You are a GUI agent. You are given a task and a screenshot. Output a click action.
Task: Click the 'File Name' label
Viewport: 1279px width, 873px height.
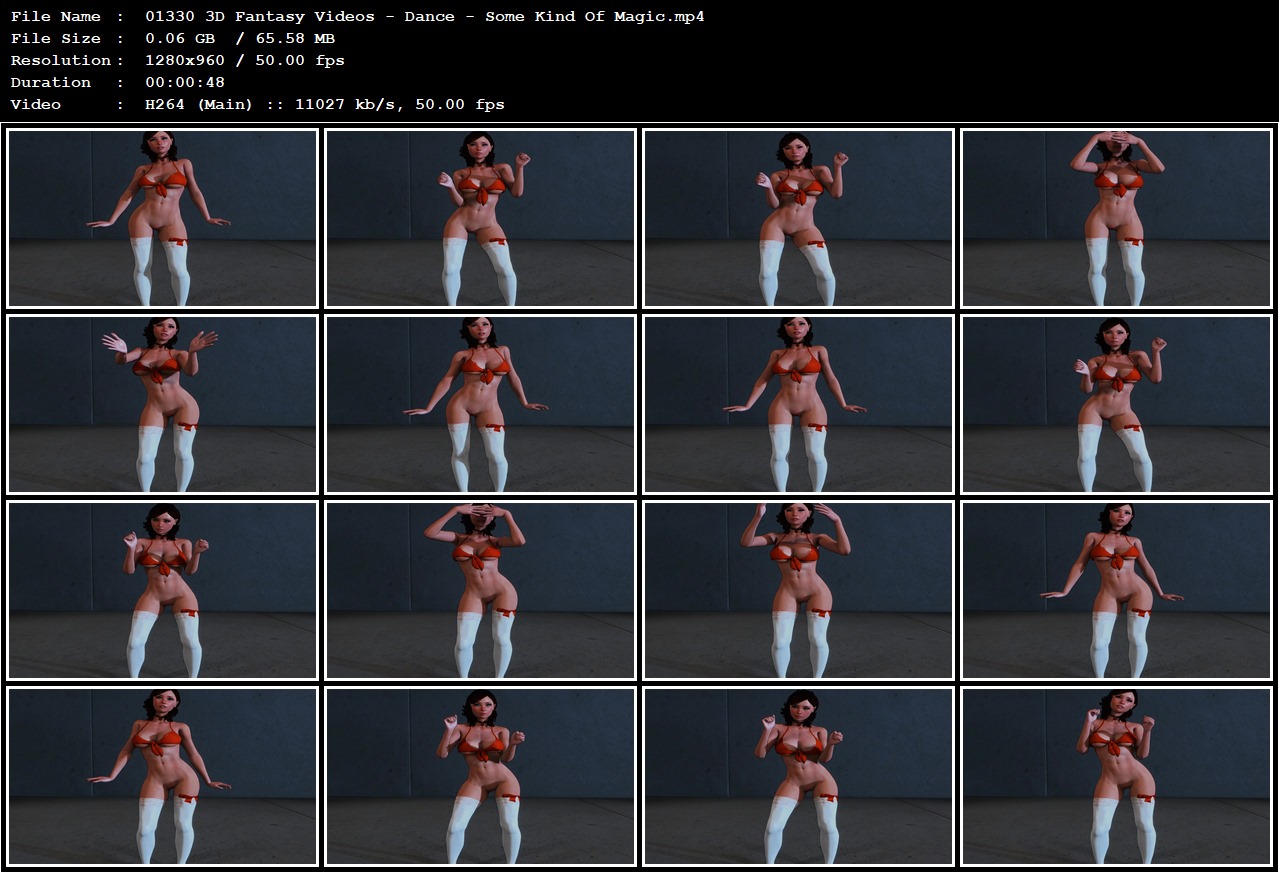[x=56, y=17]
